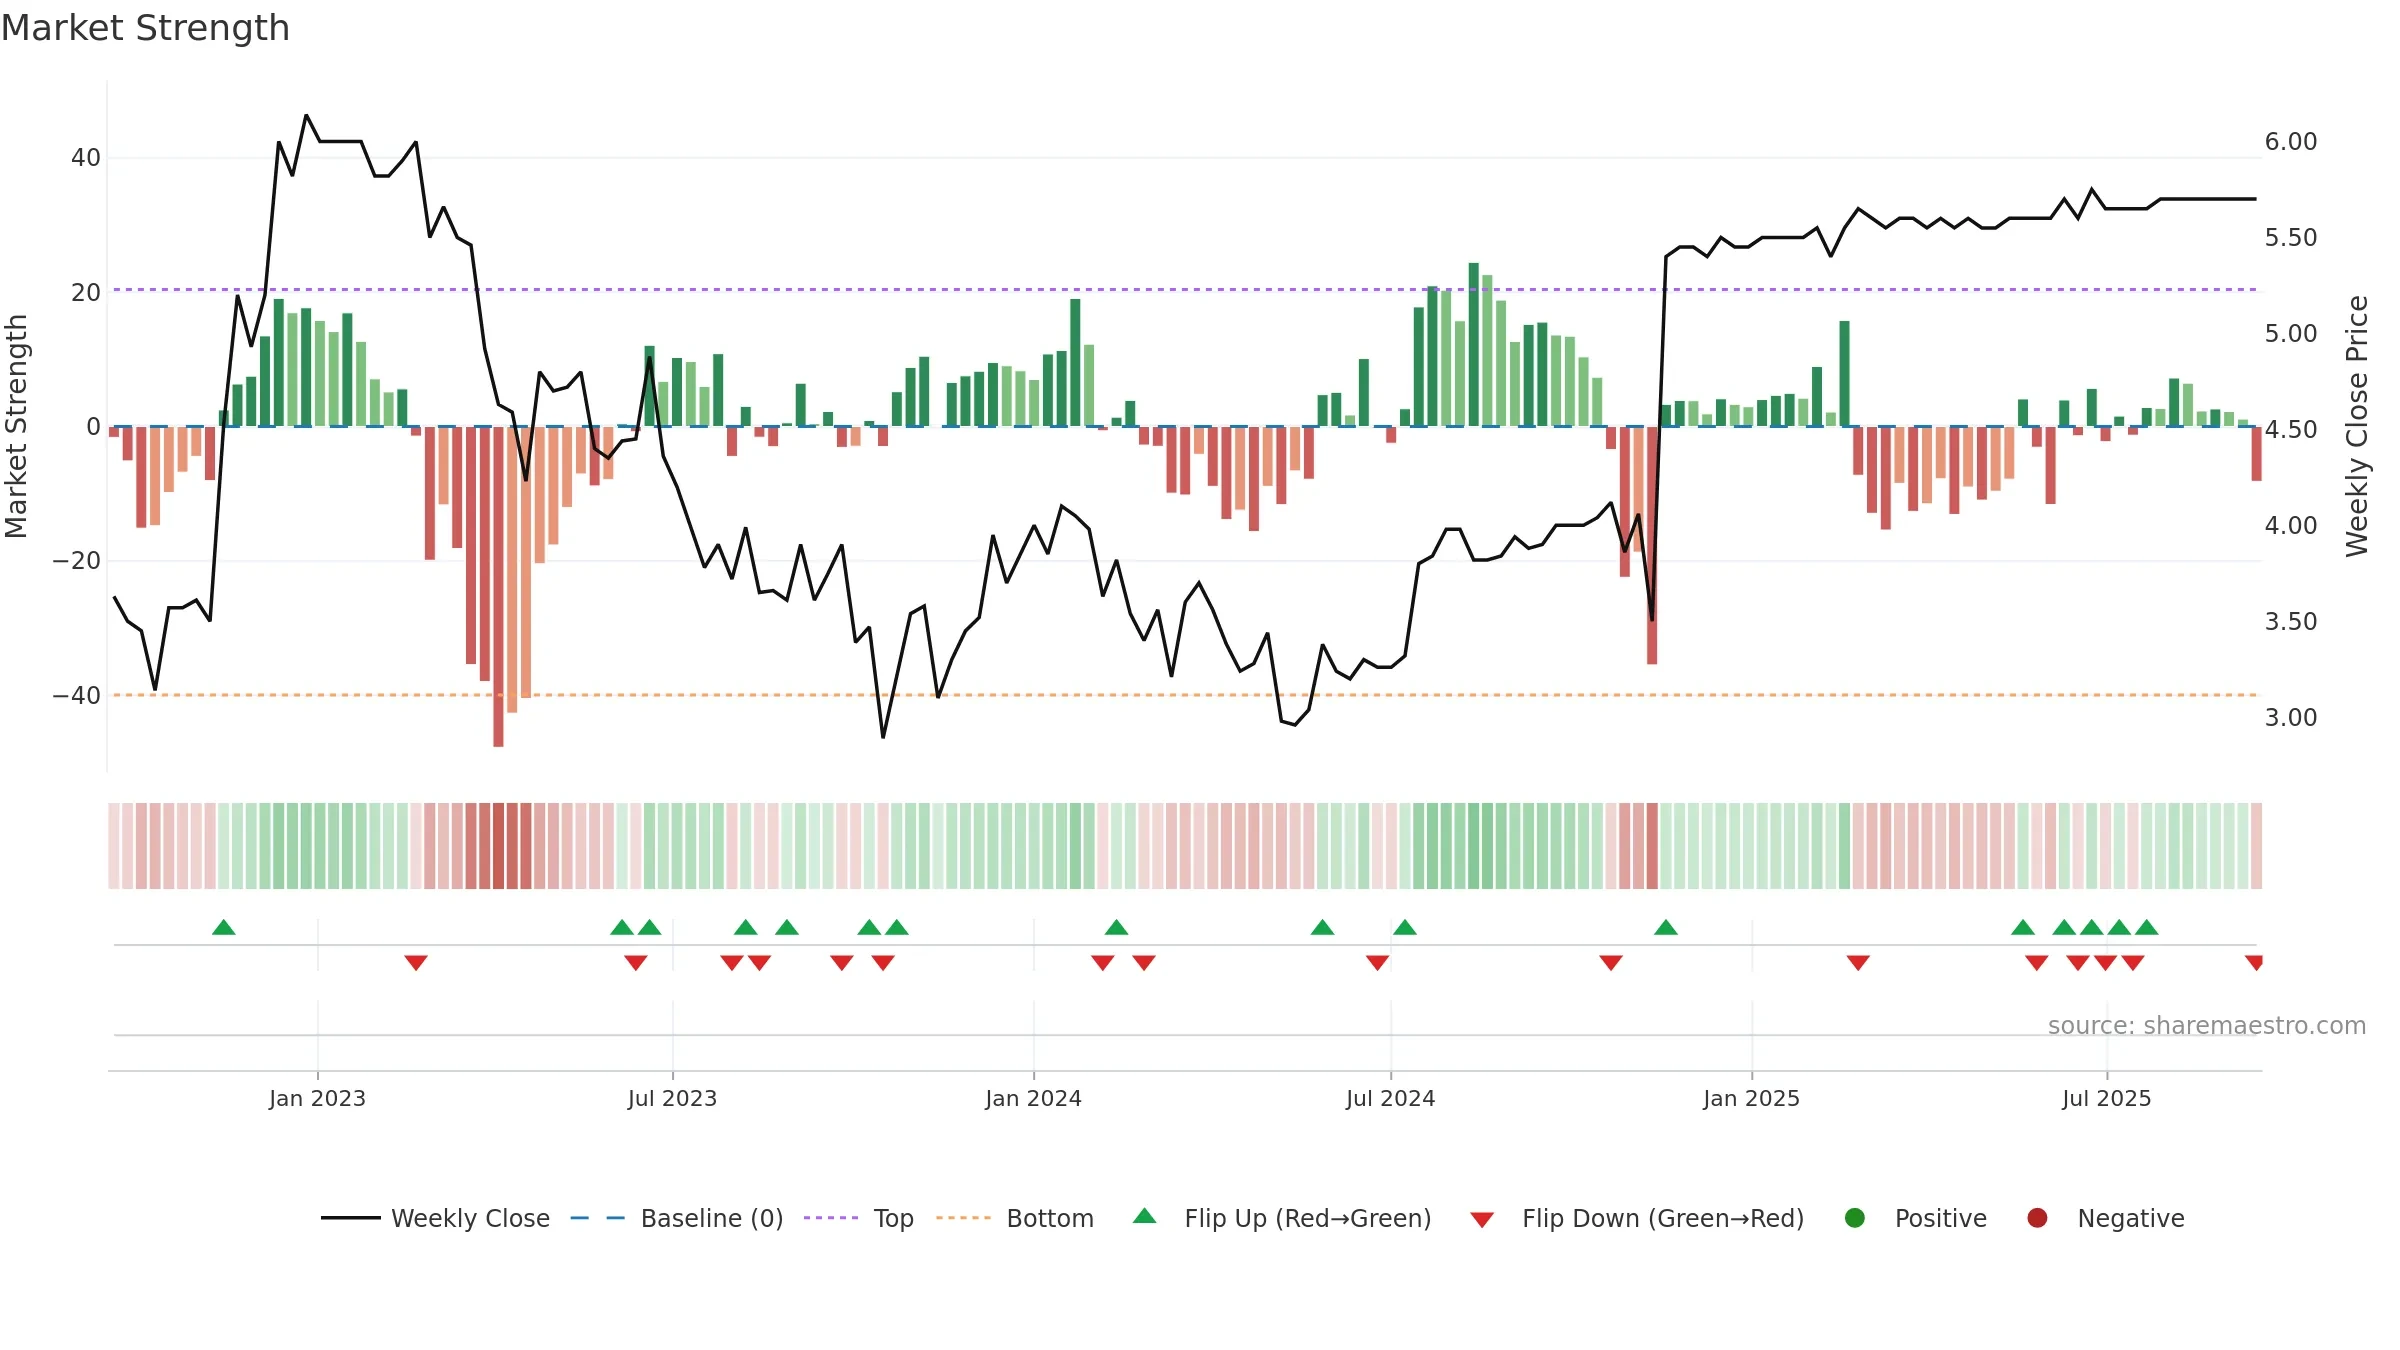Click the tallest green bar above the Top line
Screen dimensions: 2400x1350
pyautogui.click(x=1473, y=344)
